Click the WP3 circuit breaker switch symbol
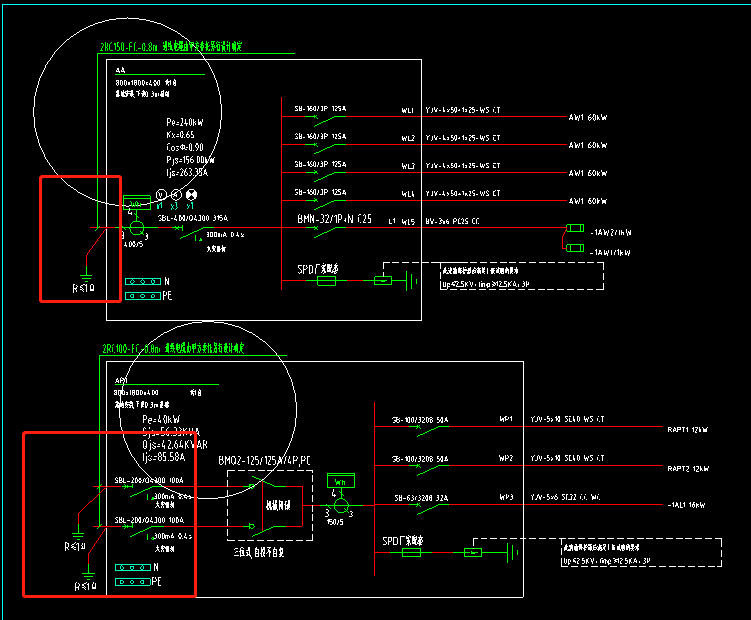Image resolution: width=751 pixels, height=620 pixels. pyautogui.click(x=431, y=508)
